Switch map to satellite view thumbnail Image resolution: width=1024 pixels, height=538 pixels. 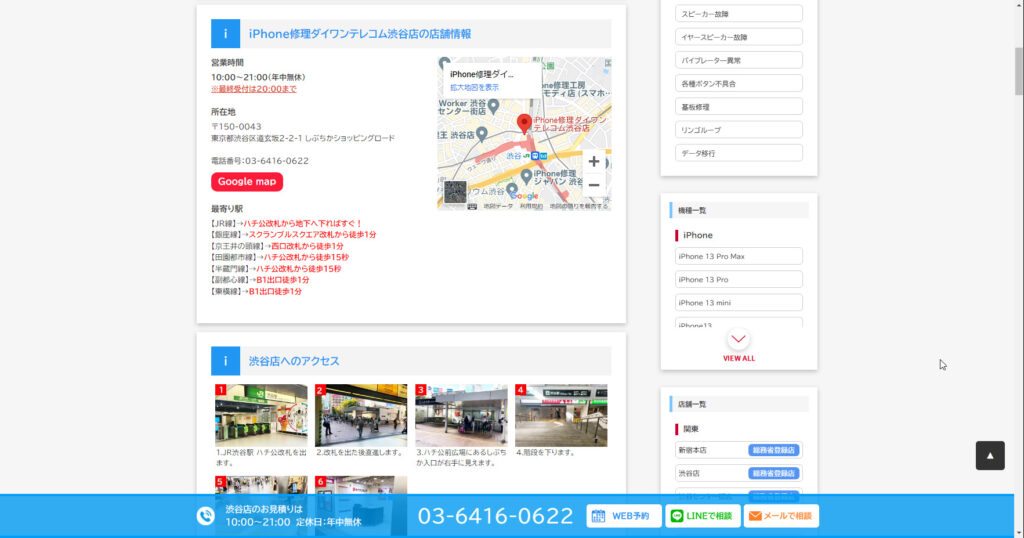(455, 192)
